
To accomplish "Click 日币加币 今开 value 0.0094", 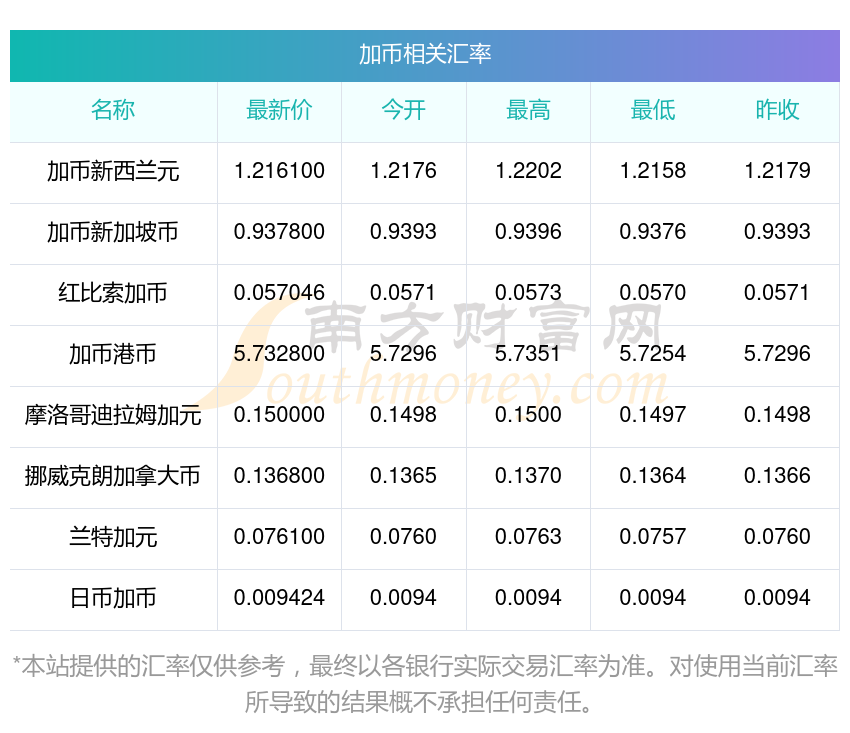I will (x=403, y=598).
